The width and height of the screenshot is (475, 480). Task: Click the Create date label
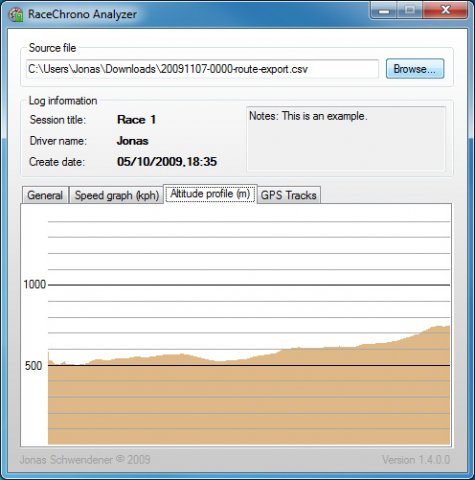(x=57, y=162)
